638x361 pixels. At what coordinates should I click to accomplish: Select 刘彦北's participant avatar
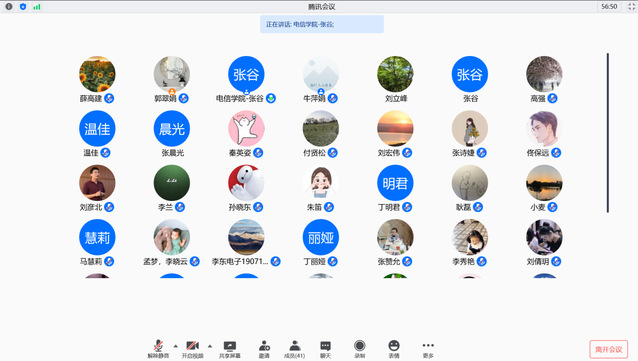pos(97,183)
